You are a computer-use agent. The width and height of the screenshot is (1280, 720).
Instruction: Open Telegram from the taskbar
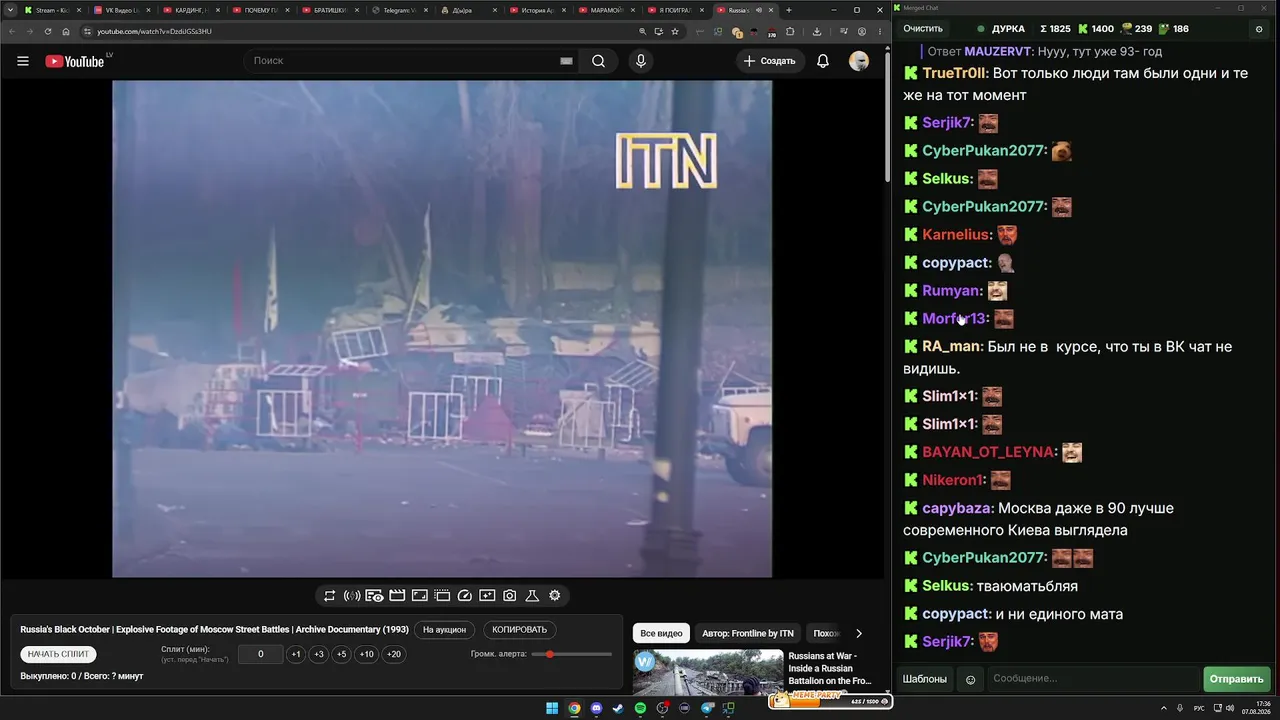click(707, 708)
